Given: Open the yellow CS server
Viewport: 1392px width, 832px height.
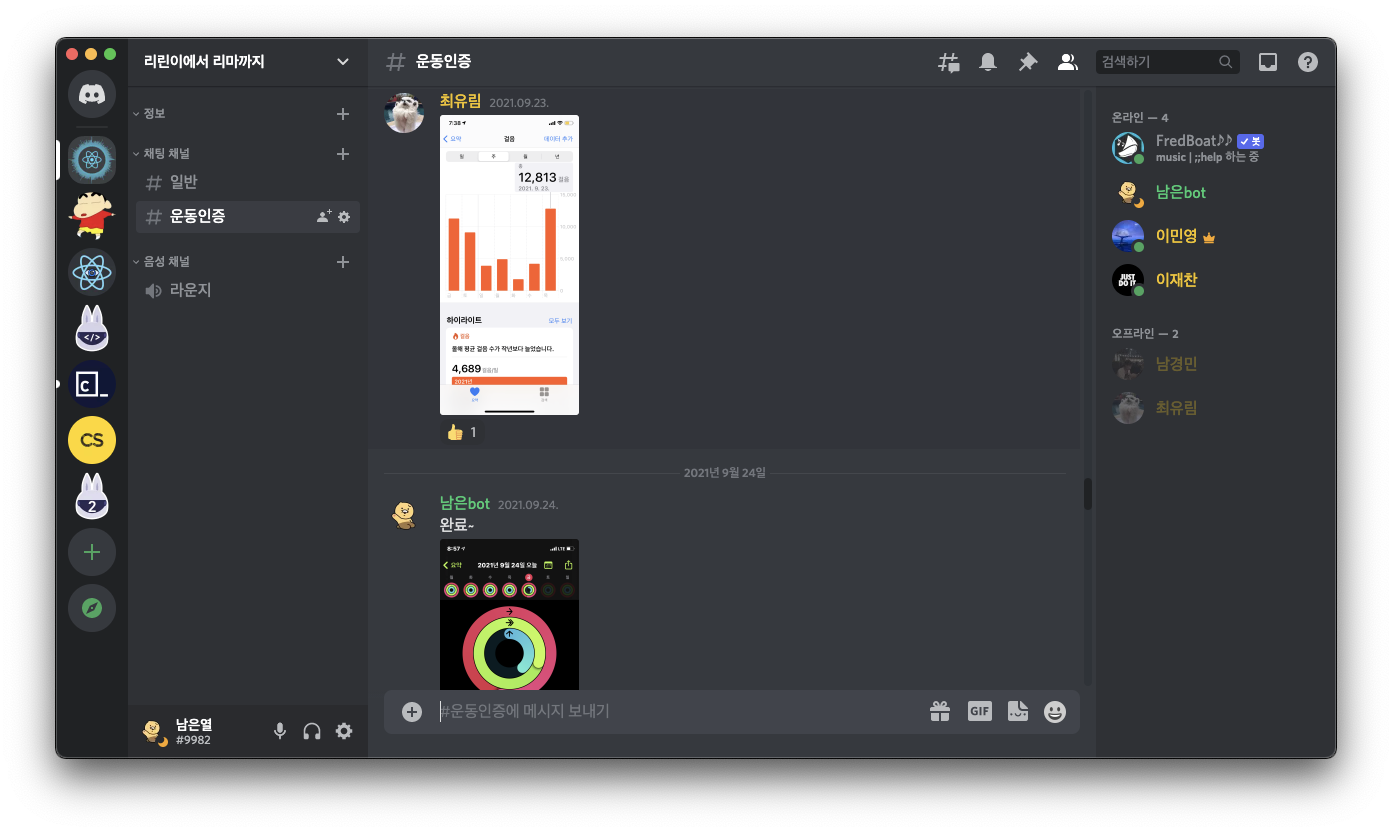Looking at the screenshot, I should tap(92, 440).
